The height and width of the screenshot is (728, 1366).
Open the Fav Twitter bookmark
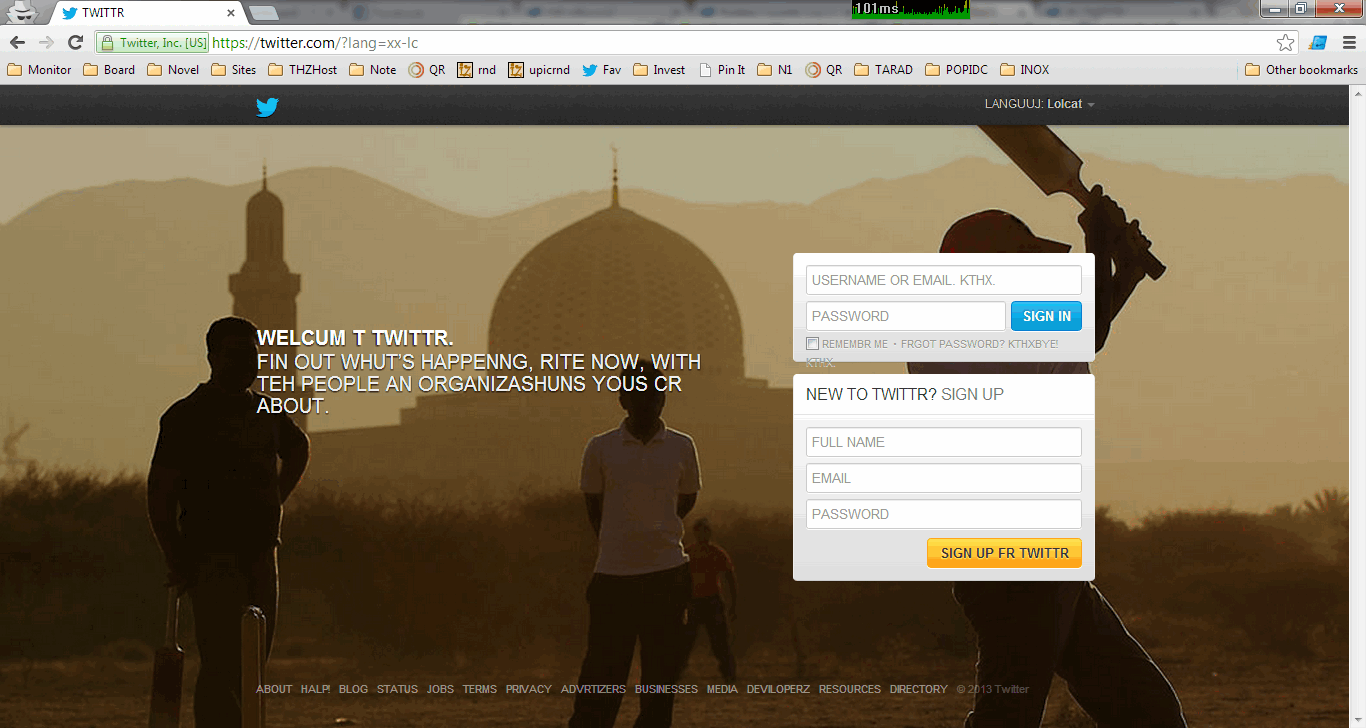click(602, 70)
